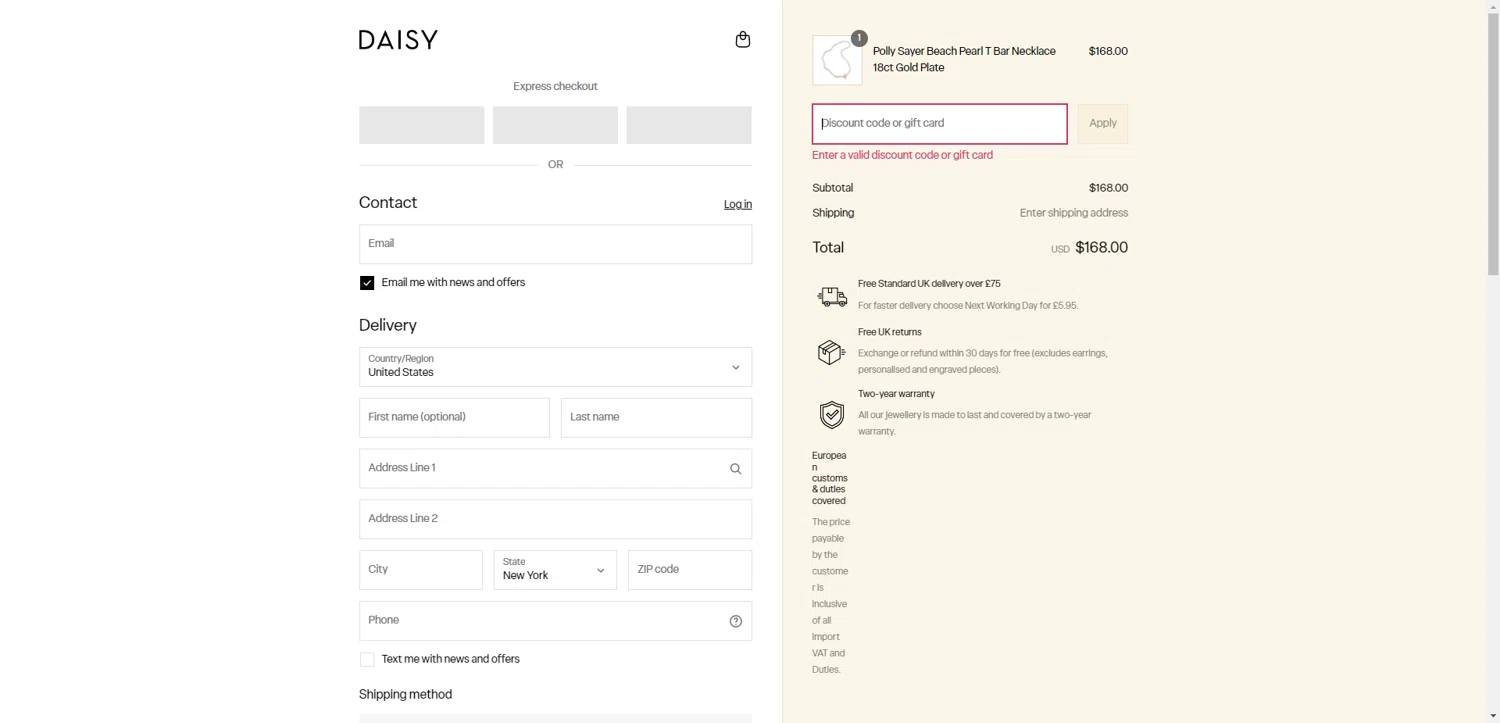Image resolution: width=1500 pixels, height=723 pixels.
Task: Click the third express checkout button
Action: [689, 125]
